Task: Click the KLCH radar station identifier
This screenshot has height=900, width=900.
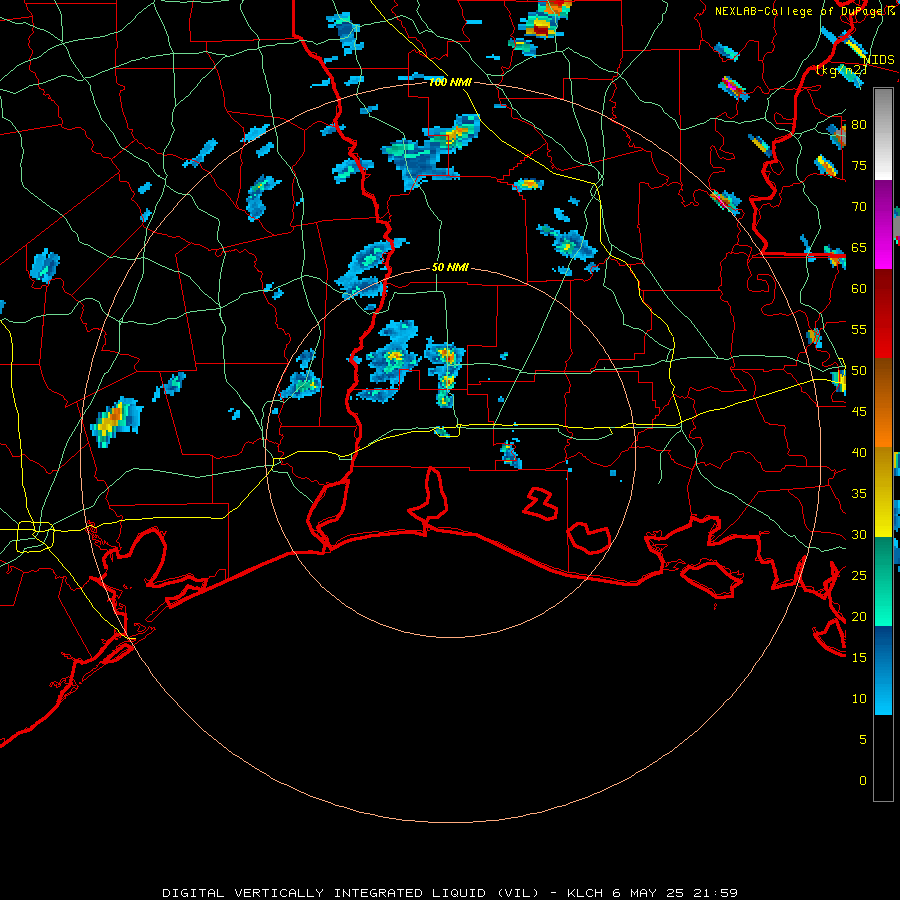Action: 585,893
